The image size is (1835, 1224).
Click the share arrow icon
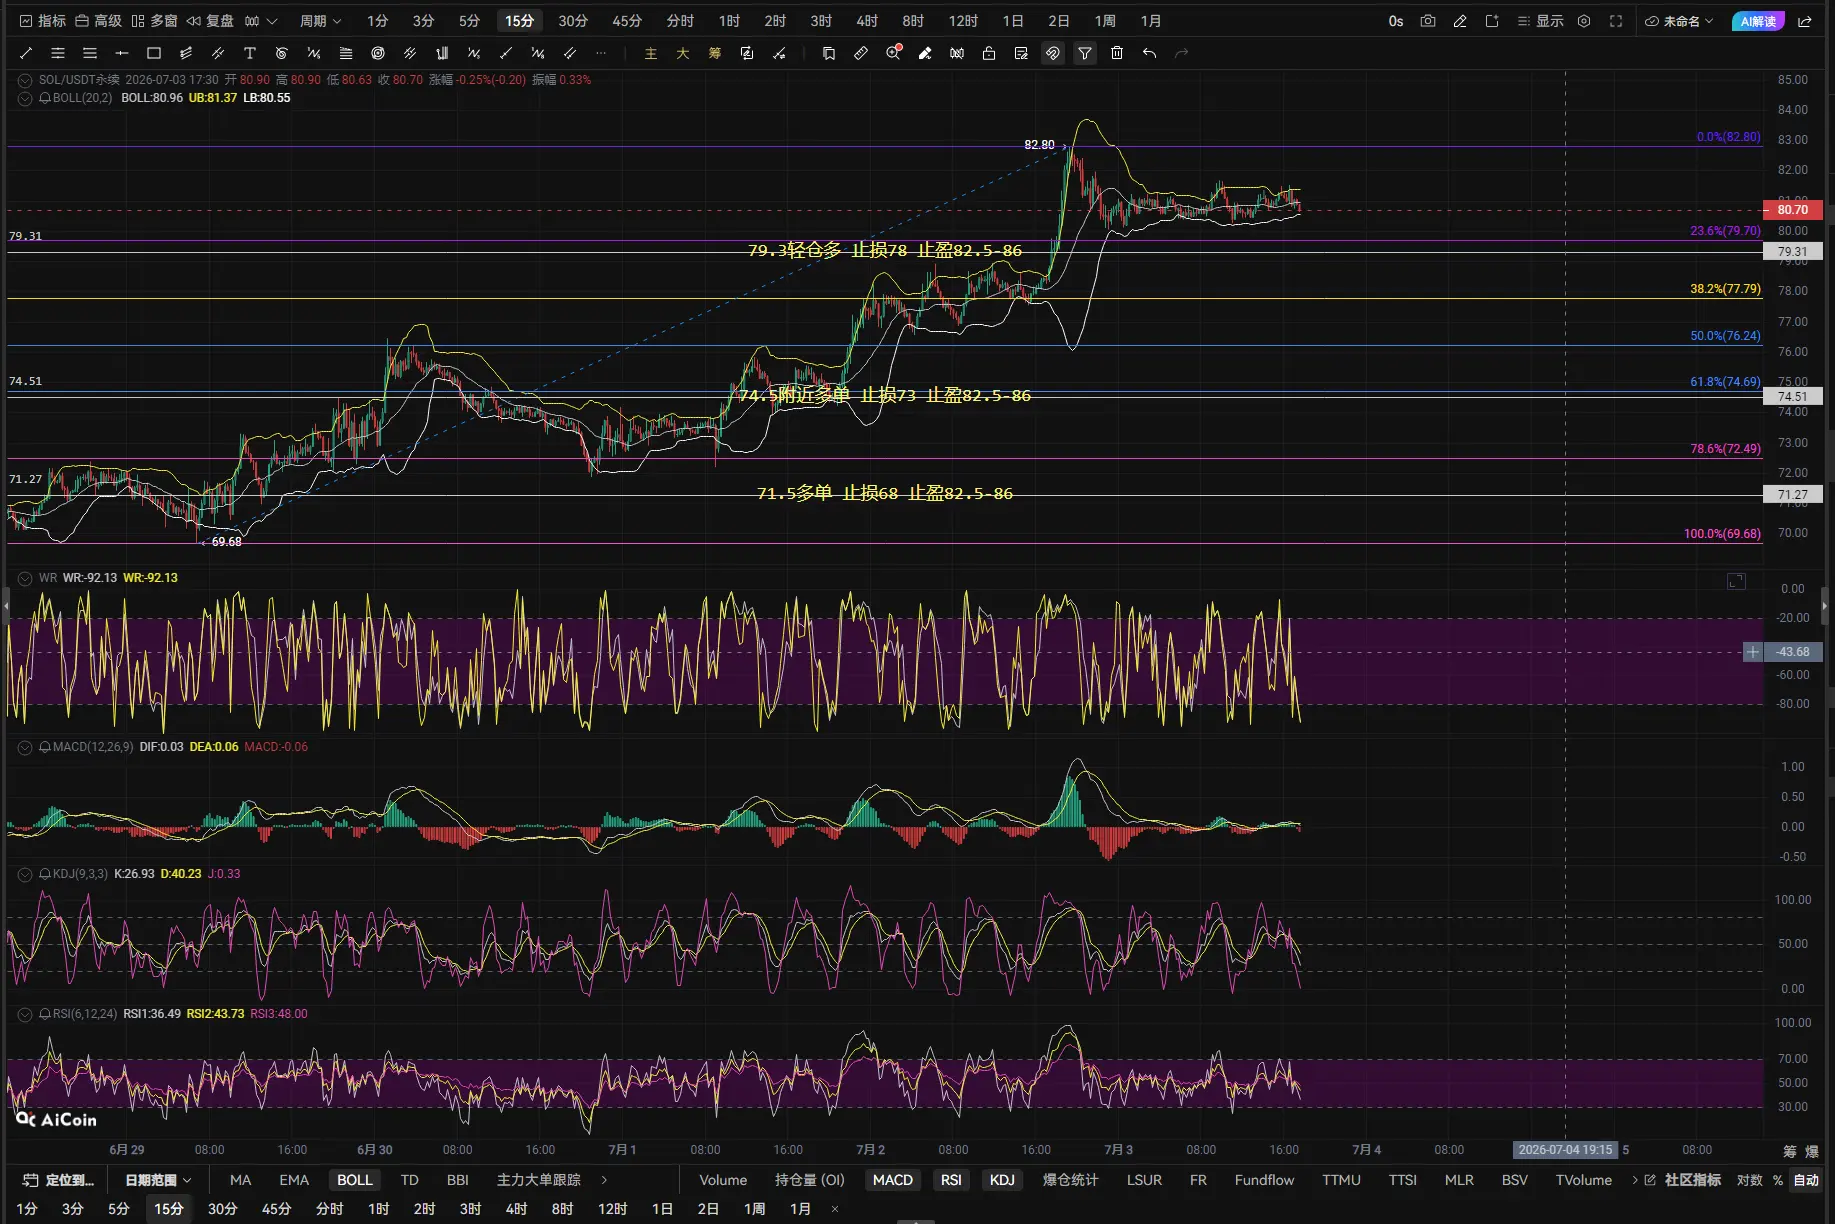coord(1805,21)
